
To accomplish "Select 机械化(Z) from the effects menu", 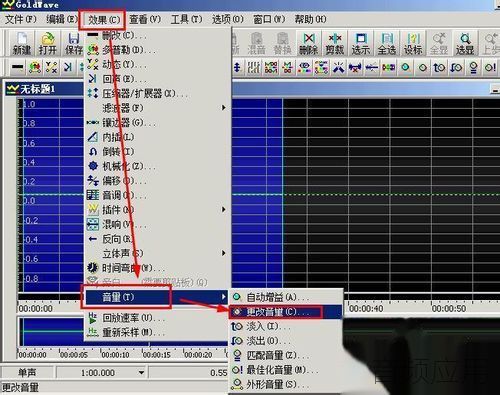I will click(157, 166).
